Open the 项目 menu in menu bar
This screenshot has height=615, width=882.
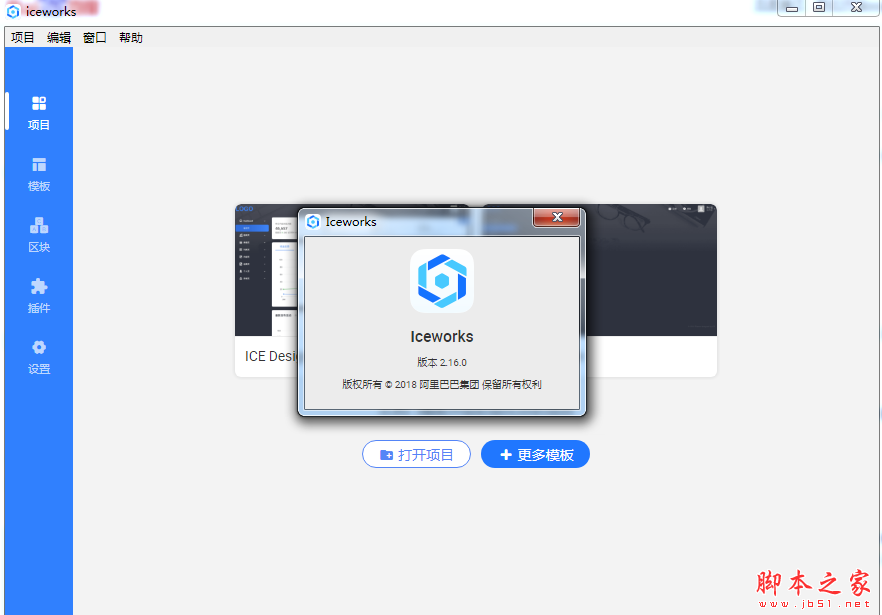(x=22, y=38)
